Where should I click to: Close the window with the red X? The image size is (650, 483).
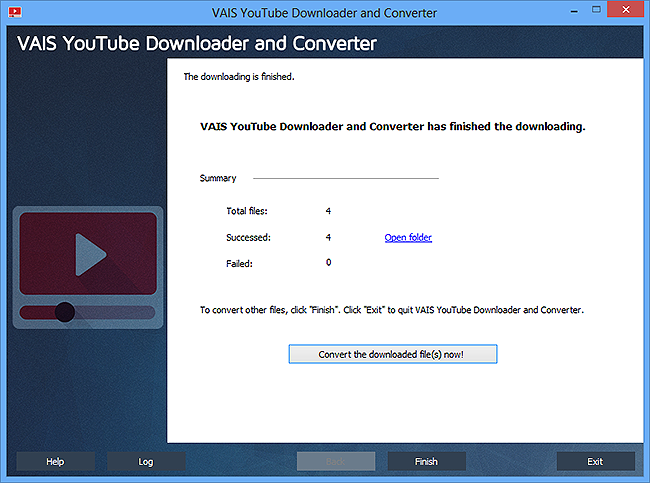click(626, 9)
